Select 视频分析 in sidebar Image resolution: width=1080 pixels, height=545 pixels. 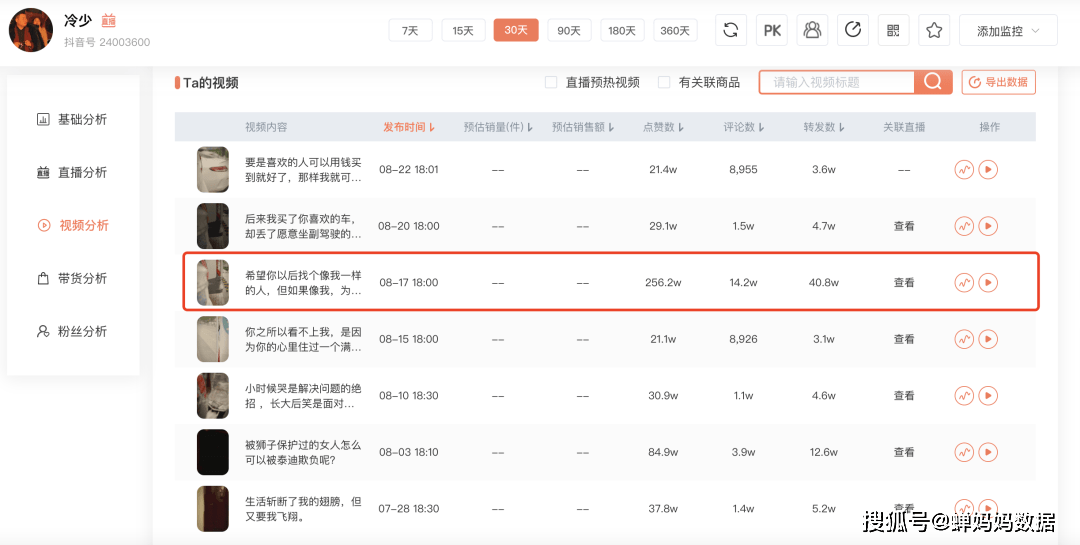pyautogui.click(x=72, y=225)
